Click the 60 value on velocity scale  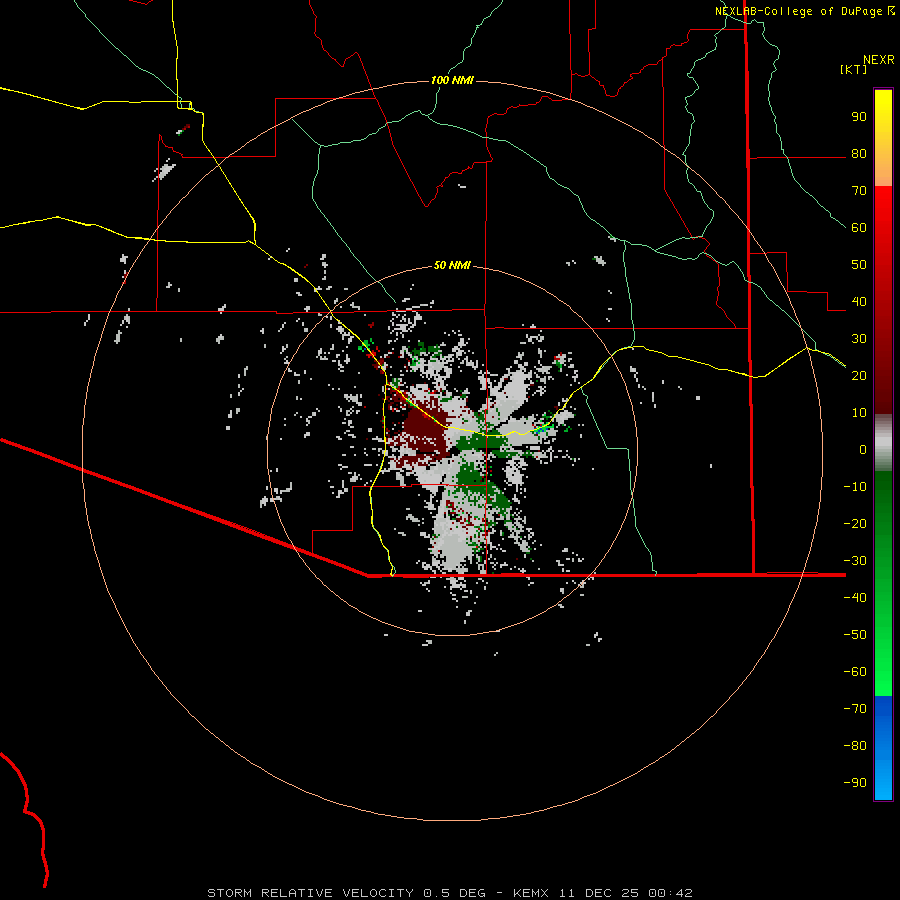(x=859, y=227)
